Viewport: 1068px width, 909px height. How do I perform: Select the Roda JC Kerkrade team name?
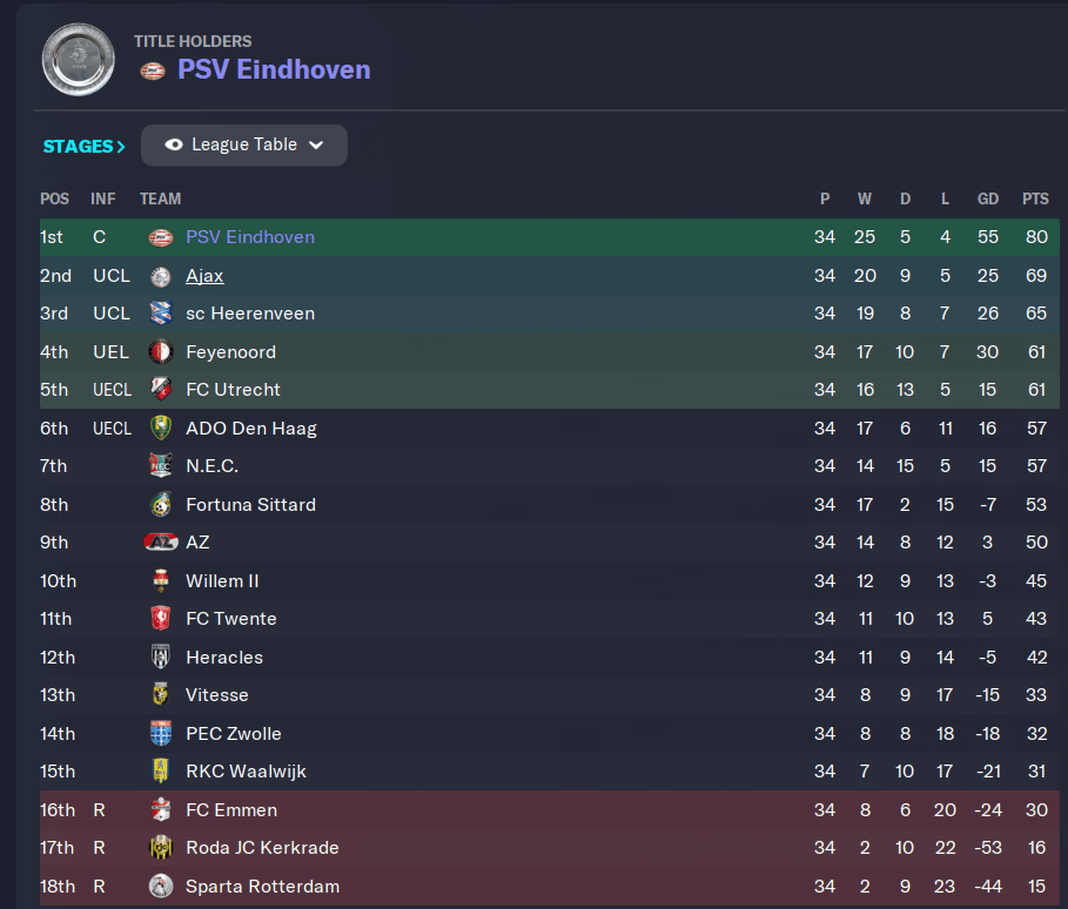point(262,848)
